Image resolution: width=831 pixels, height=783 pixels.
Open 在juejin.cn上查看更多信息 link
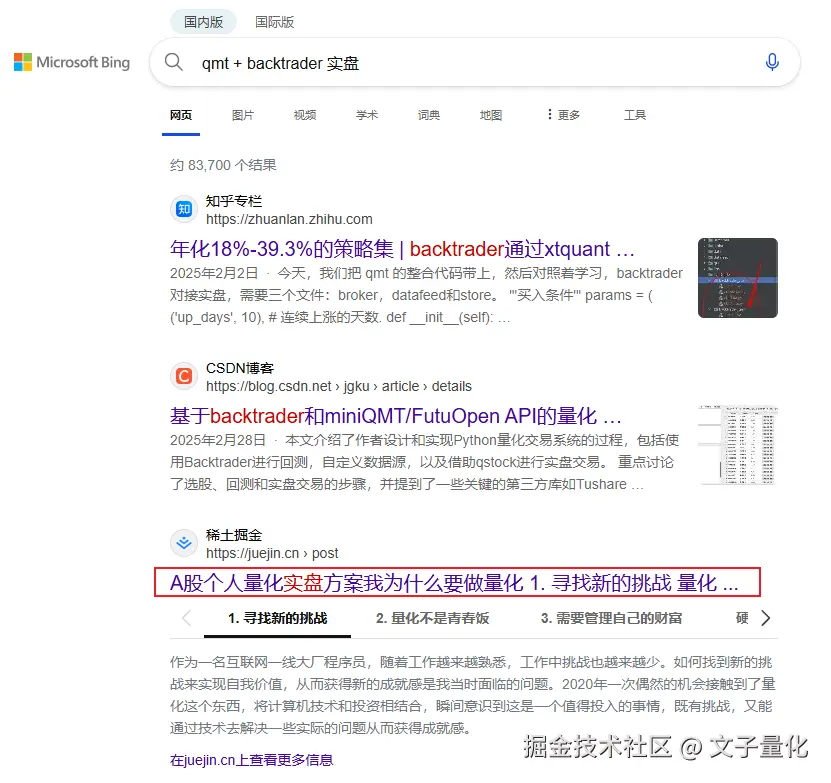(252, 760)
